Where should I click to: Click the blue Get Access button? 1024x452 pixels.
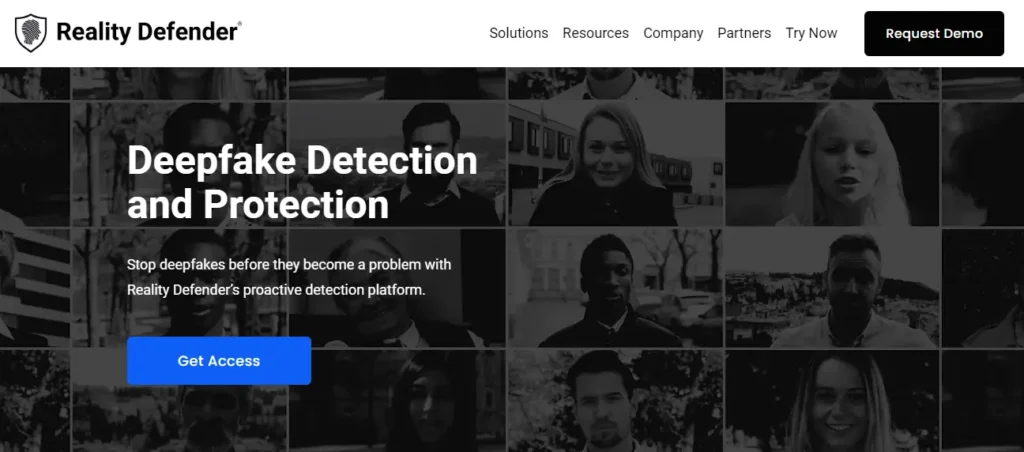[x=219, y=361]
